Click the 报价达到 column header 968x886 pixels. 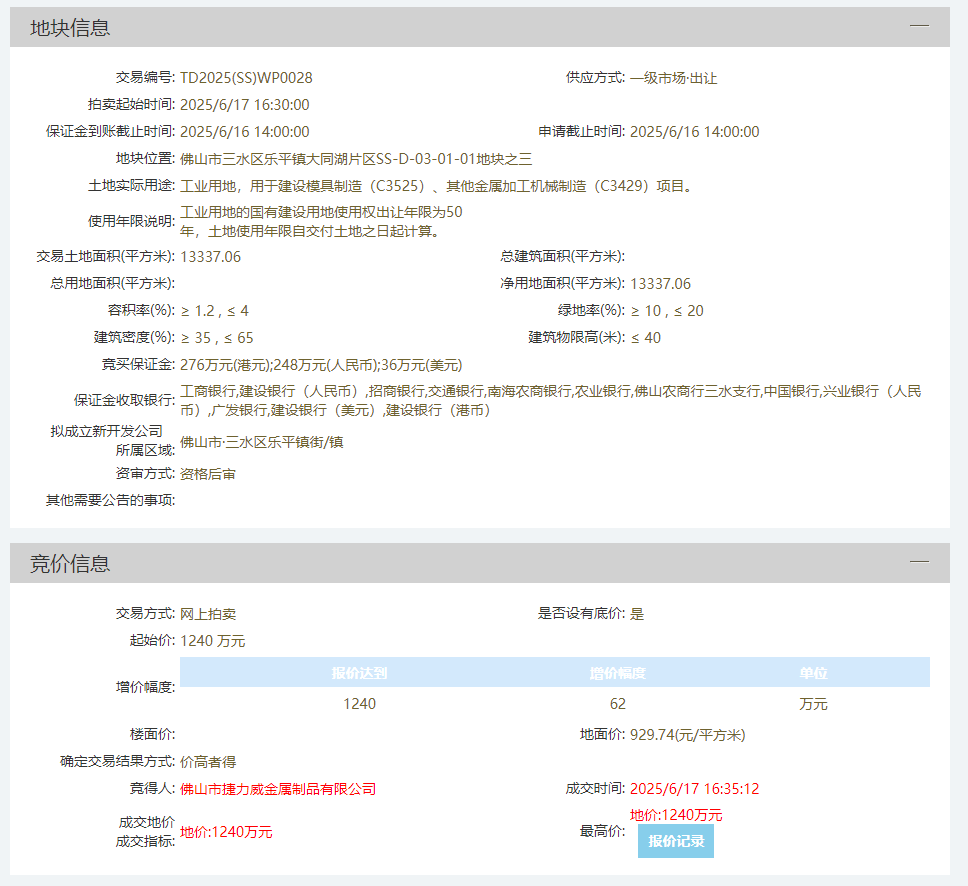359,673
